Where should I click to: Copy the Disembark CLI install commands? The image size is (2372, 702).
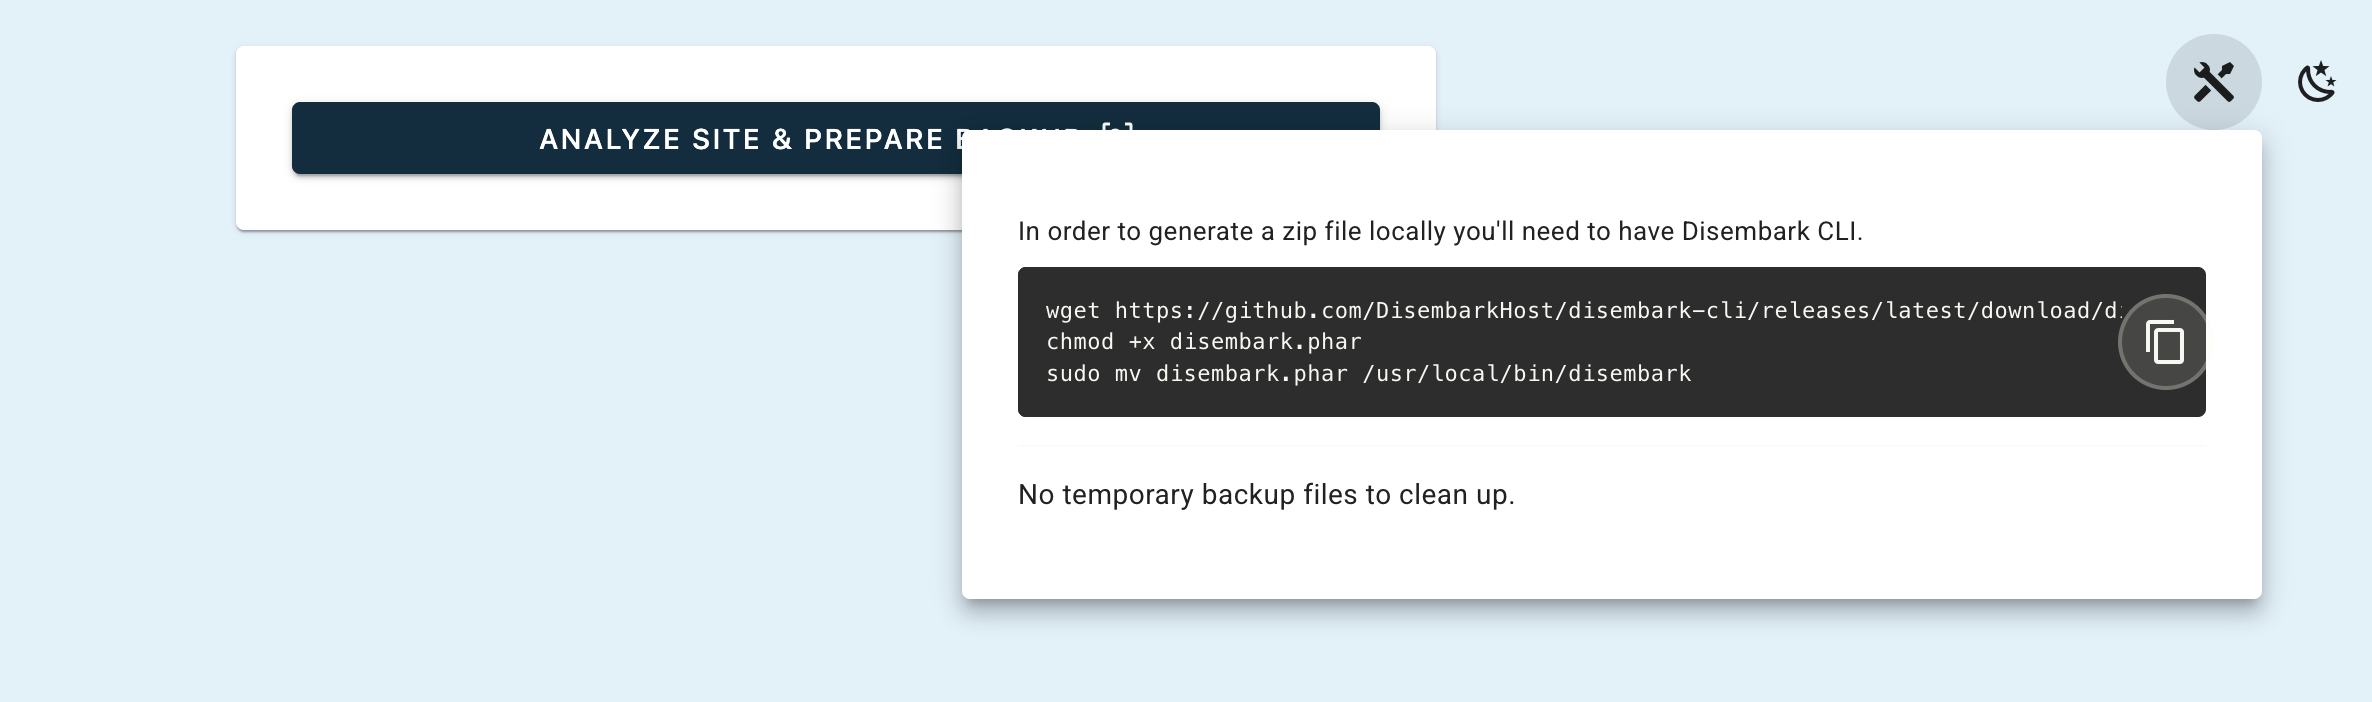click(2164, 343)
